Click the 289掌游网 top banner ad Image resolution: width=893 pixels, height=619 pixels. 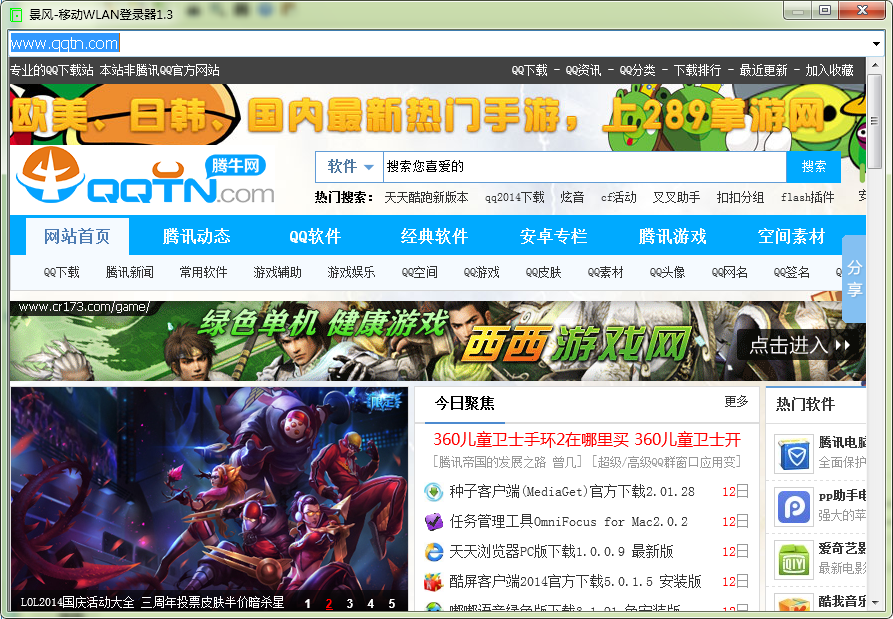[437, 114]
